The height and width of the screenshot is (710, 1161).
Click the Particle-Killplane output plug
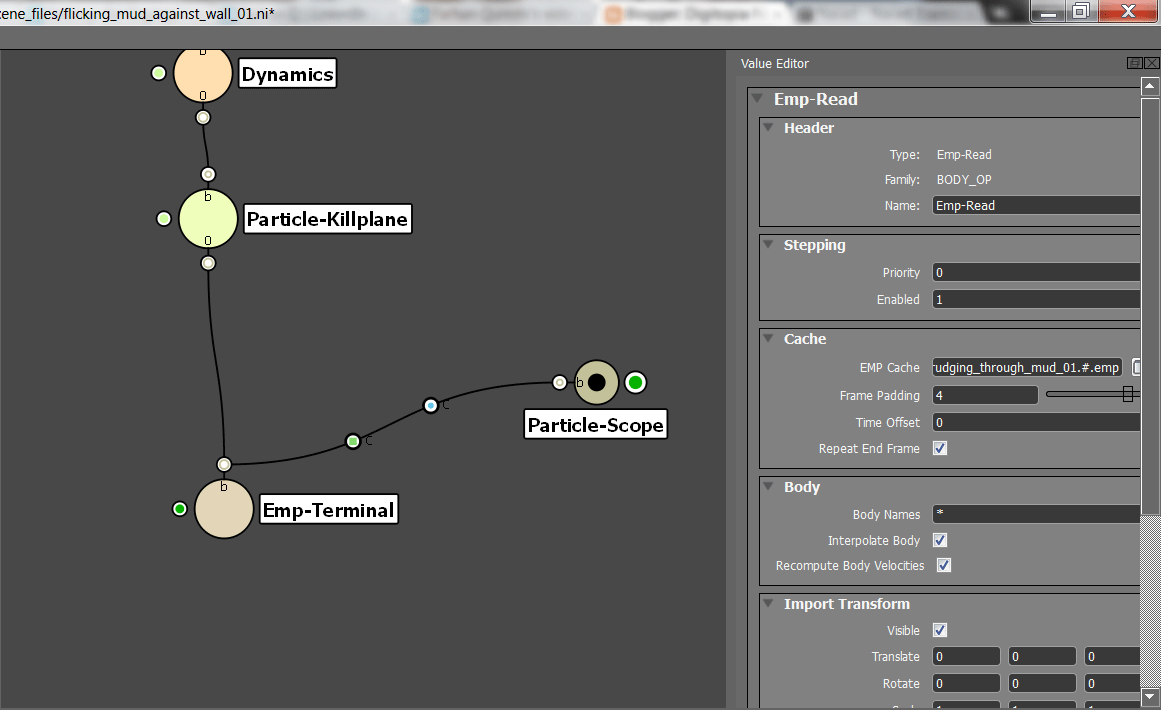pos(208,263)
